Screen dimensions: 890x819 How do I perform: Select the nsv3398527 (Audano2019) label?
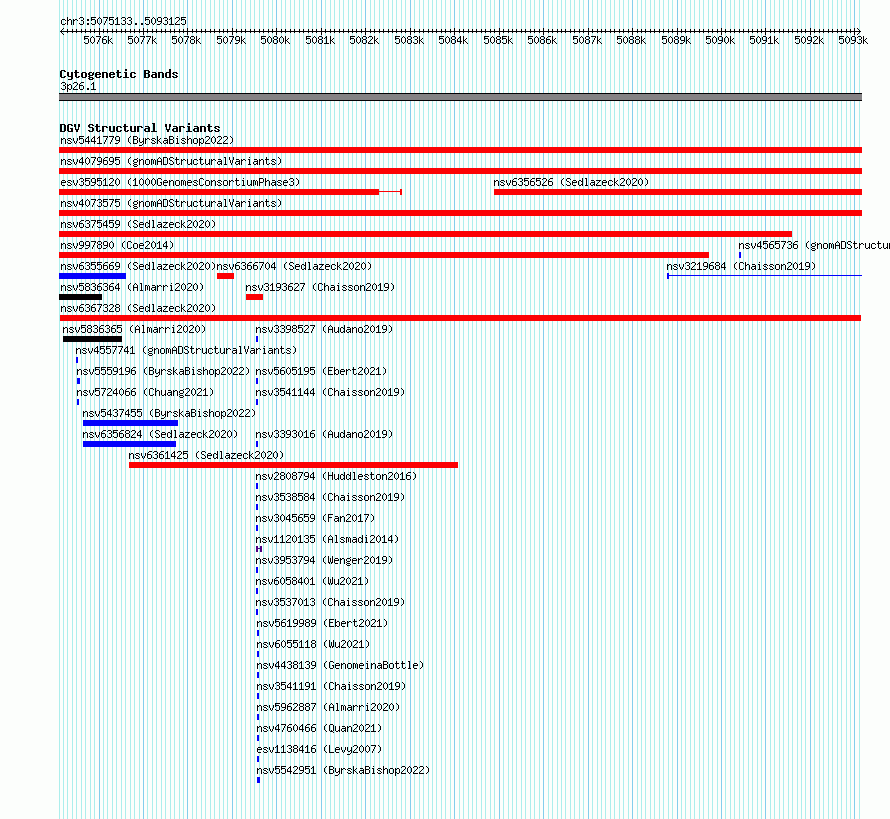pos(324,329)
